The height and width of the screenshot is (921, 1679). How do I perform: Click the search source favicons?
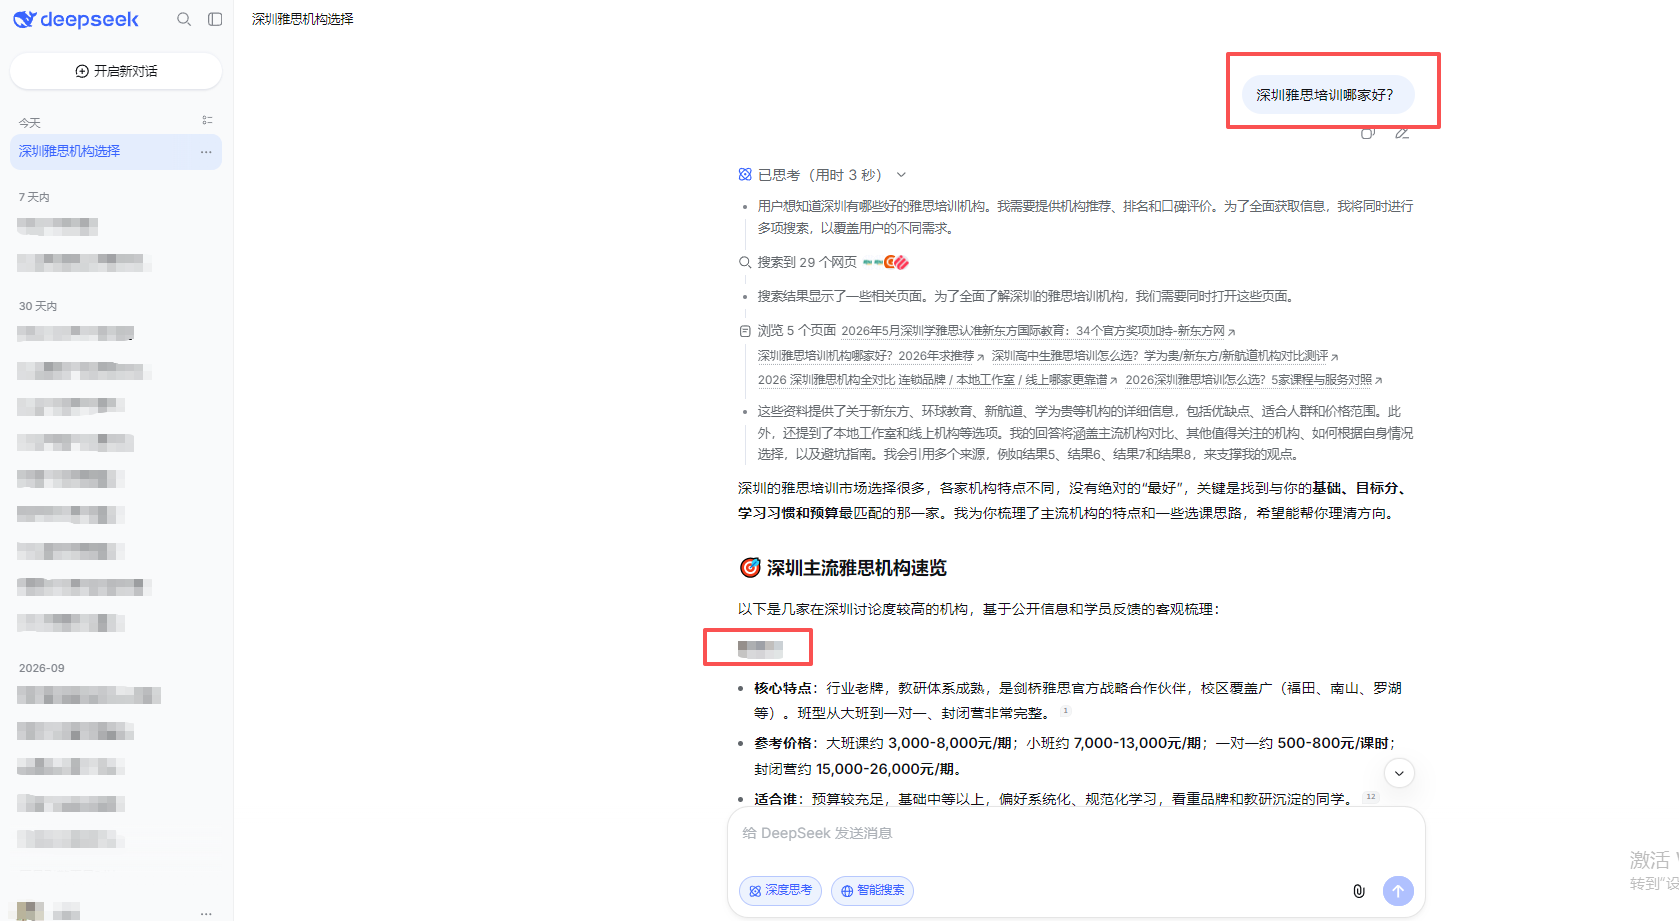coord(886,262)
